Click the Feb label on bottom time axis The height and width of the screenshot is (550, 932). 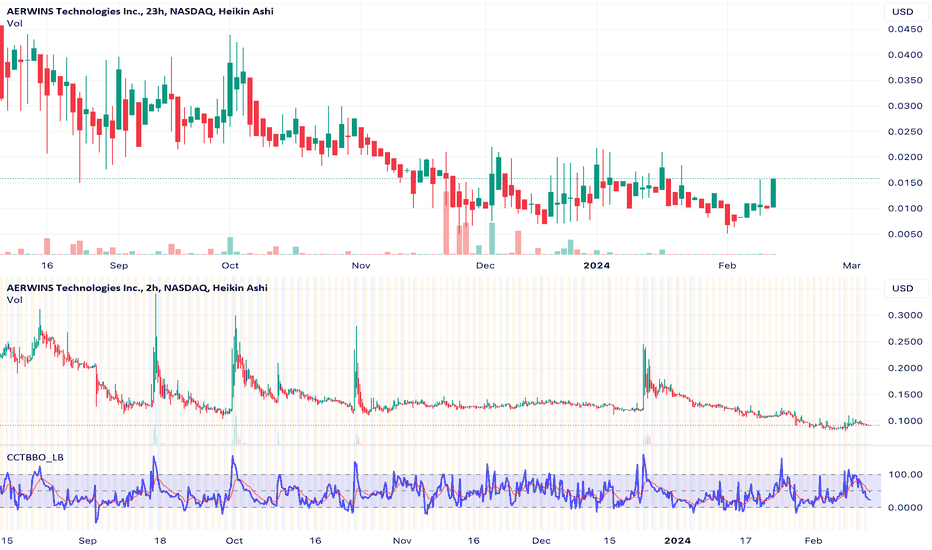click(813, 540)
